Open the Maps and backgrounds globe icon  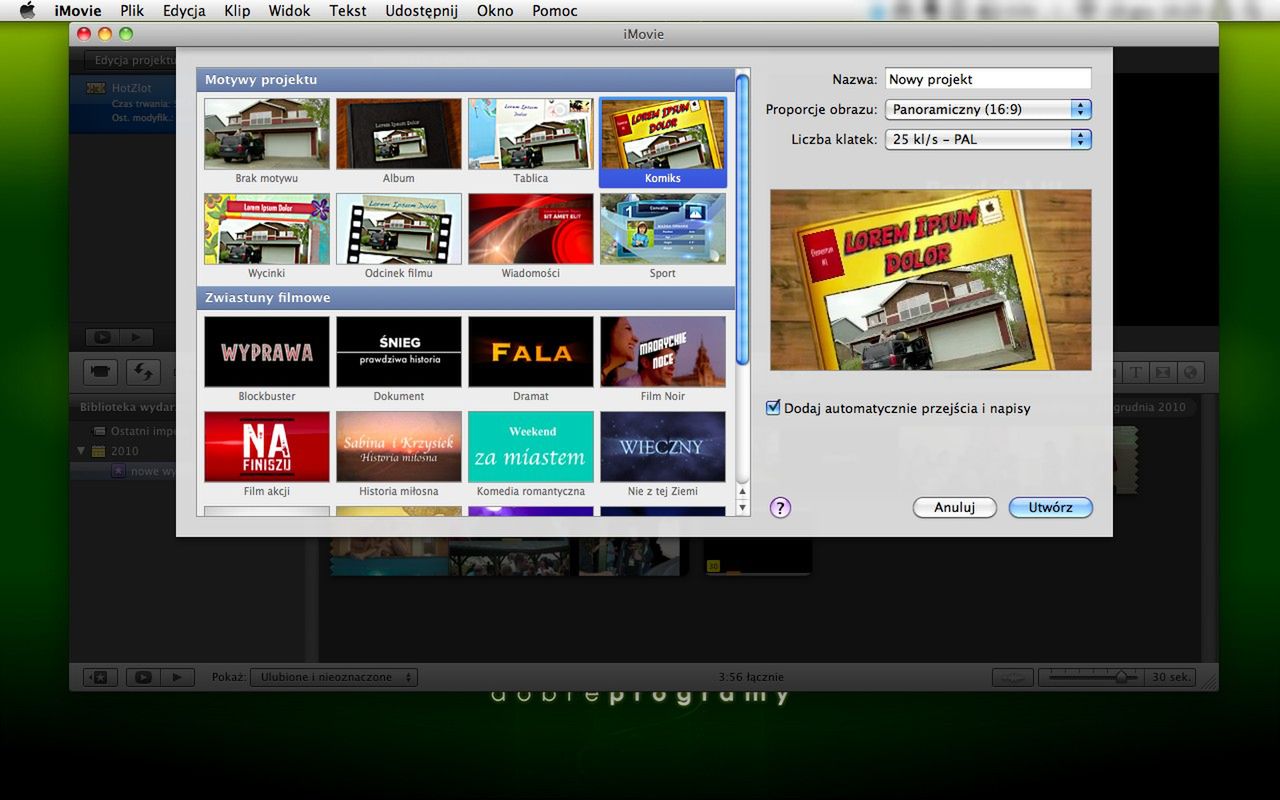[1189, 372]
